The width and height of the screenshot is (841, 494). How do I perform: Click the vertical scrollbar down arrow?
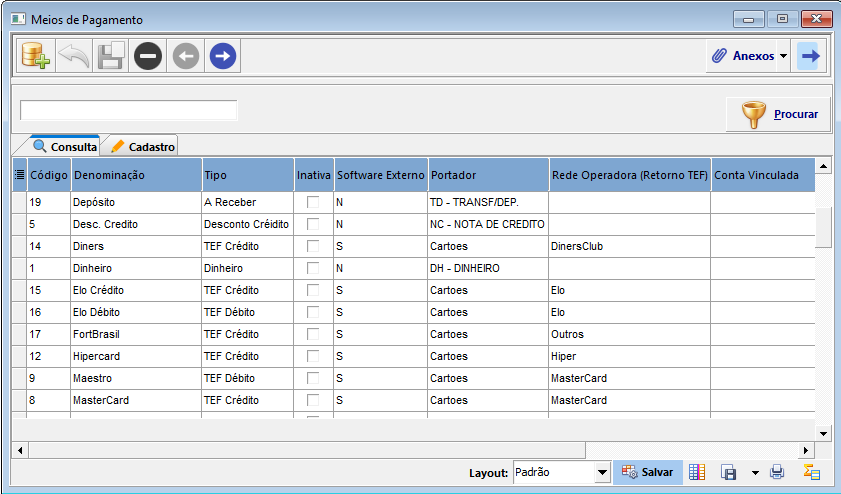823,433
